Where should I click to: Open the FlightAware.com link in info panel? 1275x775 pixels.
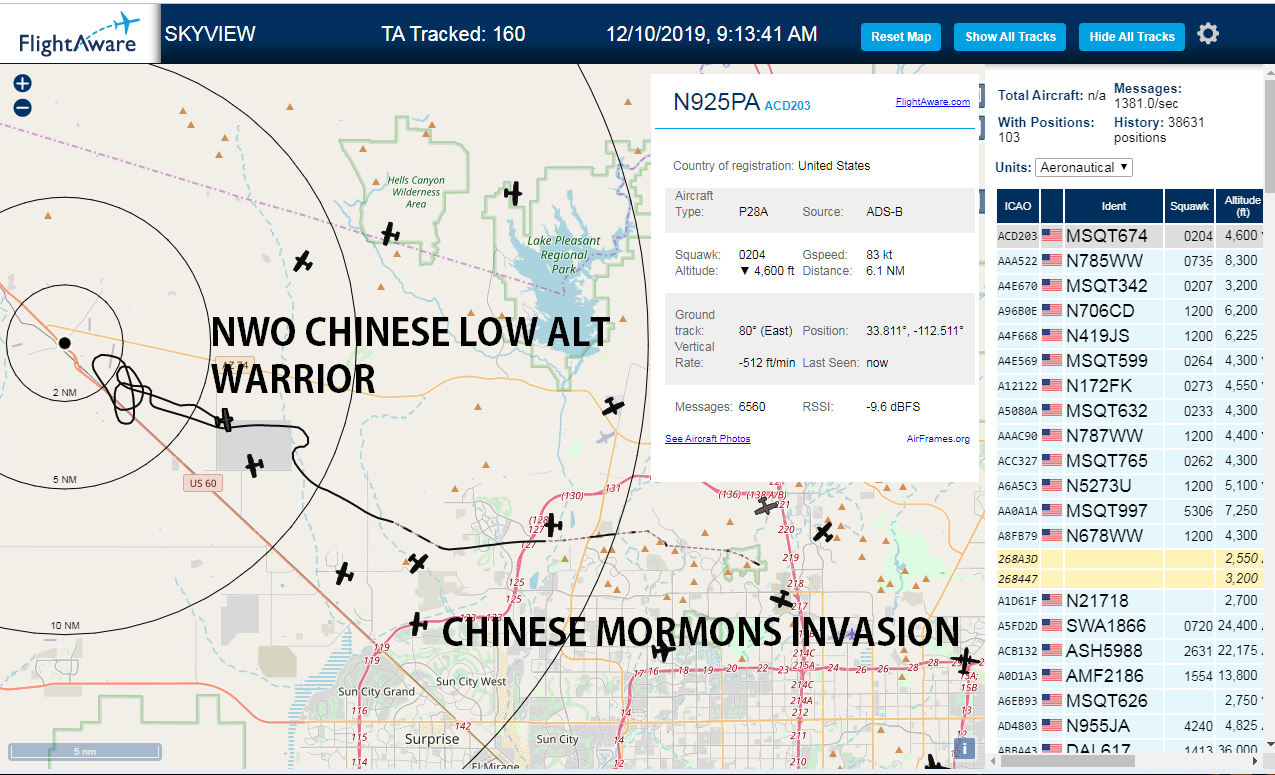[932, 102]
